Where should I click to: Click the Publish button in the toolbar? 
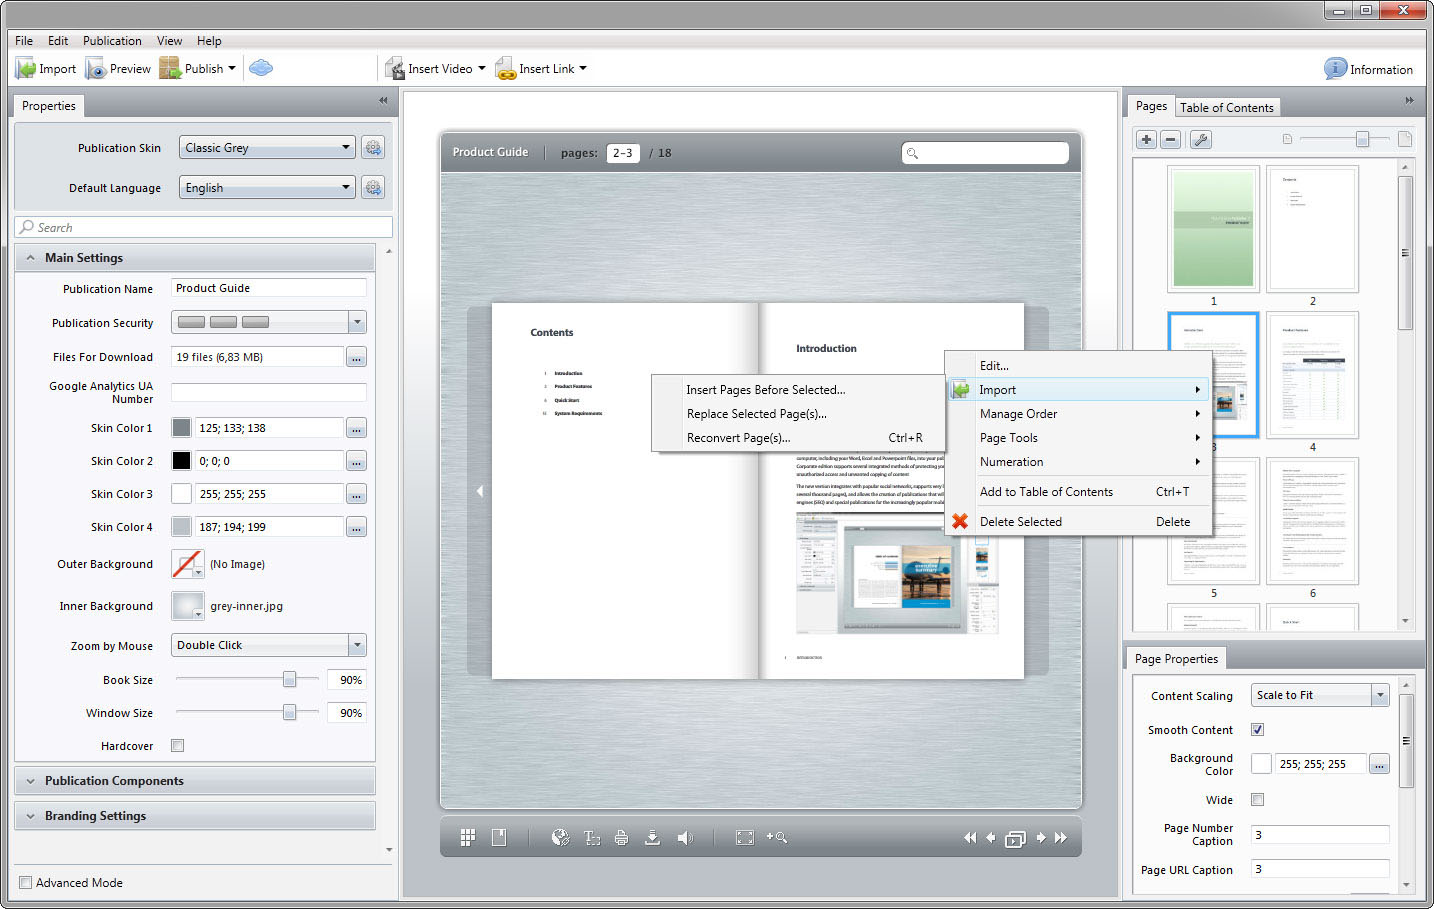pos(197,68)
